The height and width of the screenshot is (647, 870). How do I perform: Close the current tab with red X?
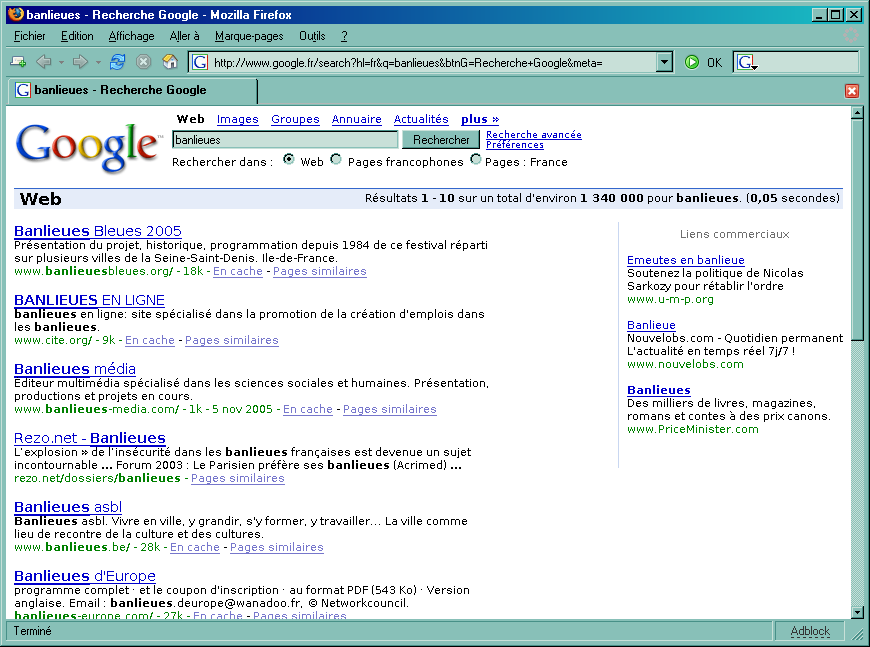852,90
